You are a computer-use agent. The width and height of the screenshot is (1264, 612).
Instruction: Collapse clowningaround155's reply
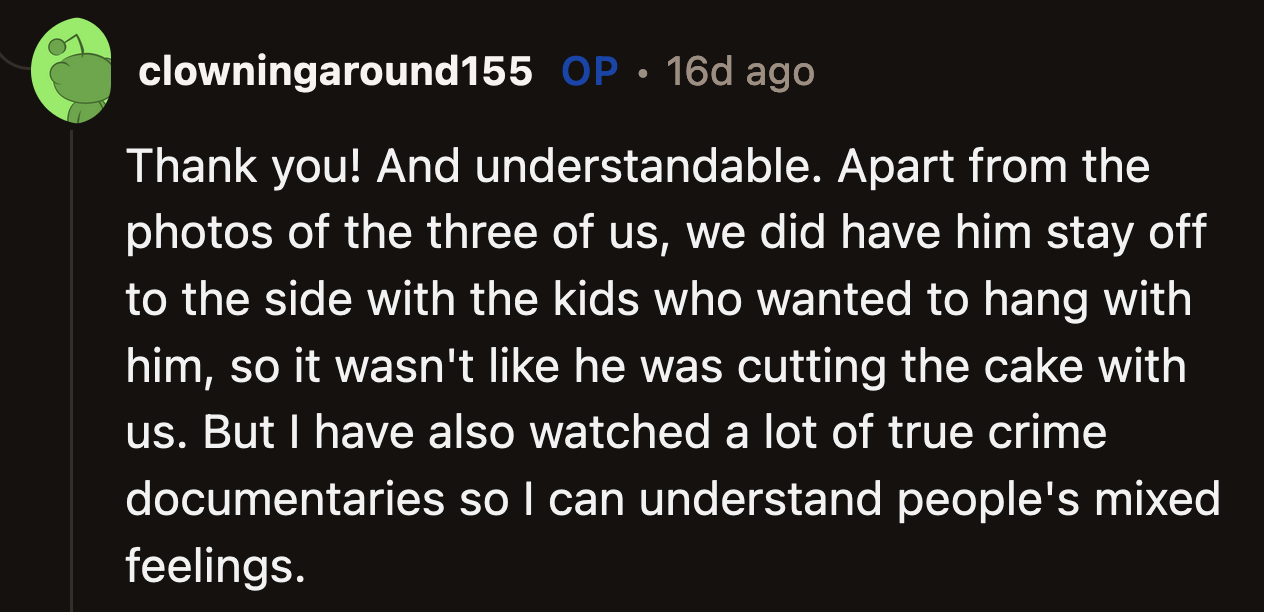tap(71, 400)
